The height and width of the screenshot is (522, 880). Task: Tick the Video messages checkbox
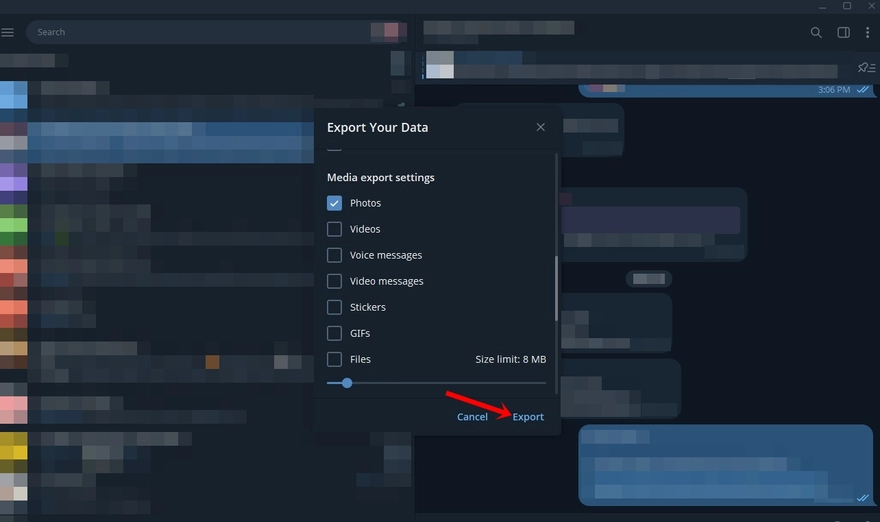tap(334, 281)
